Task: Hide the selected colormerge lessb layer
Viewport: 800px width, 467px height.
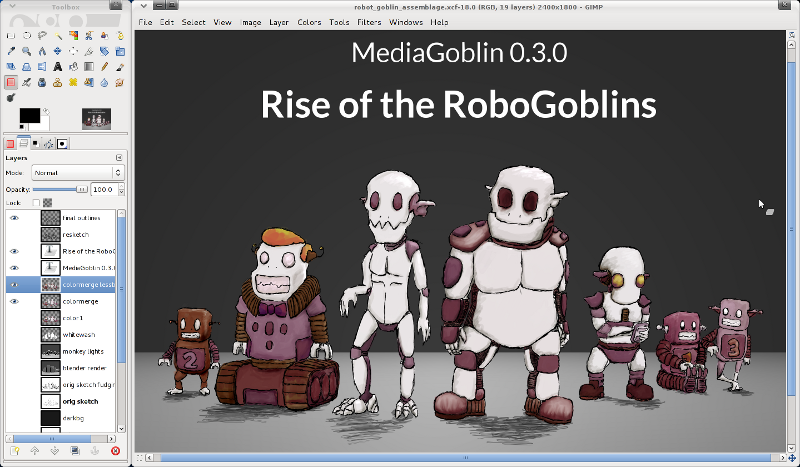Action: [x=14, y=285]
